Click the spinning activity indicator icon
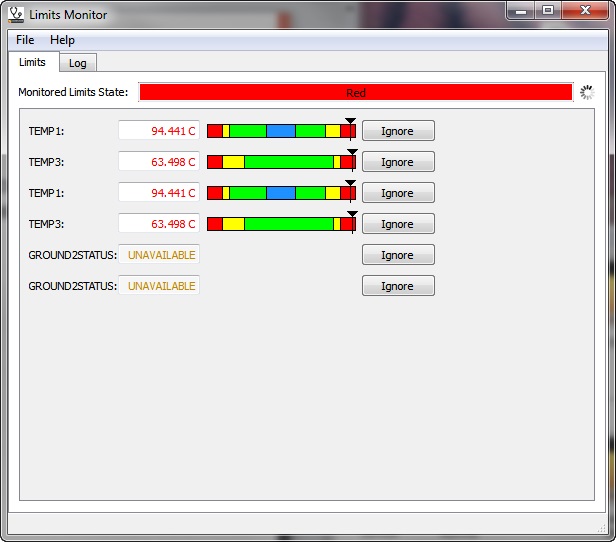This screenshot has width=616, height=542. tap(587, 93)
